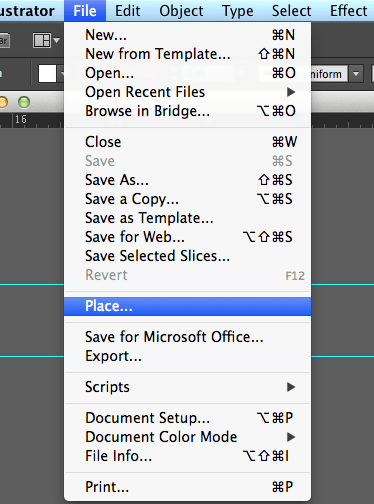Choose Save Selected Slices...
This screenshot has width=374, height=504.
(187, 256)
